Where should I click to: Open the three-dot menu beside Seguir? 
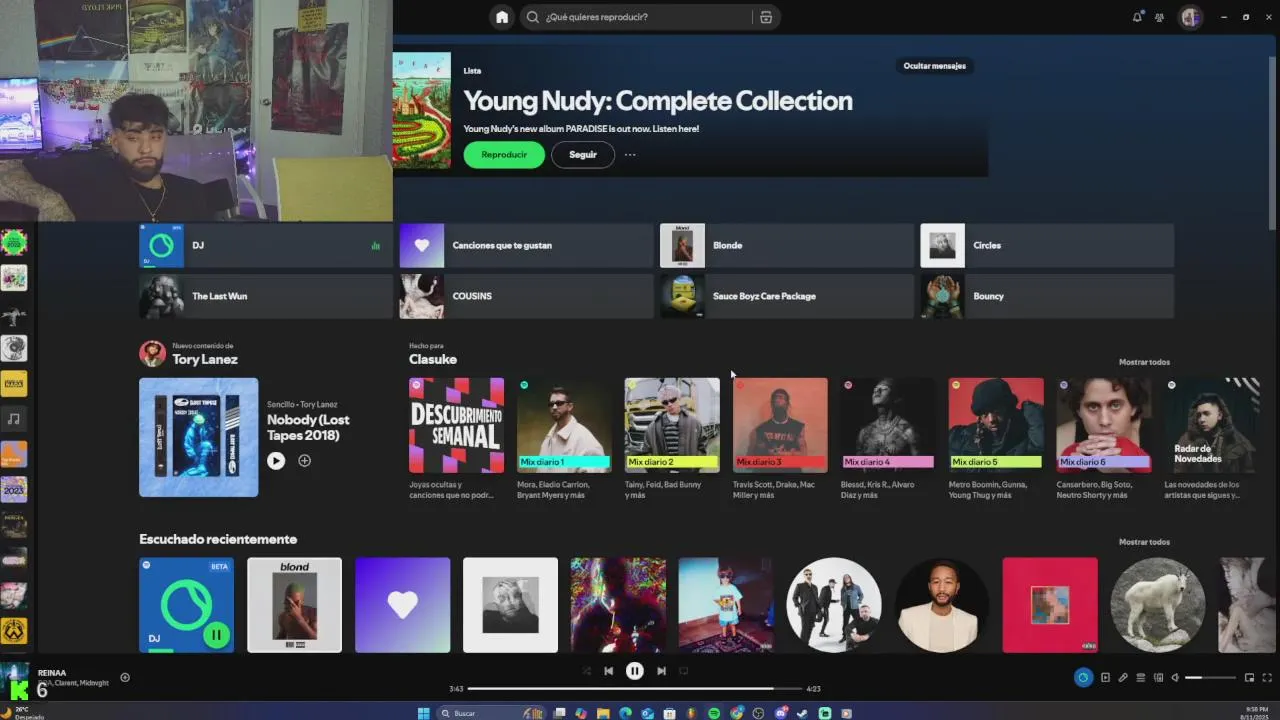pos(630,155)
